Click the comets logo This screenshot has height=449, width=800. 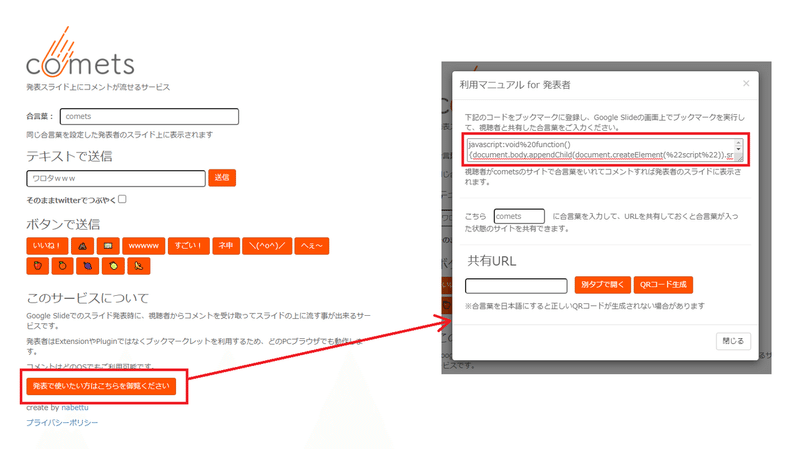pos(80,53)
